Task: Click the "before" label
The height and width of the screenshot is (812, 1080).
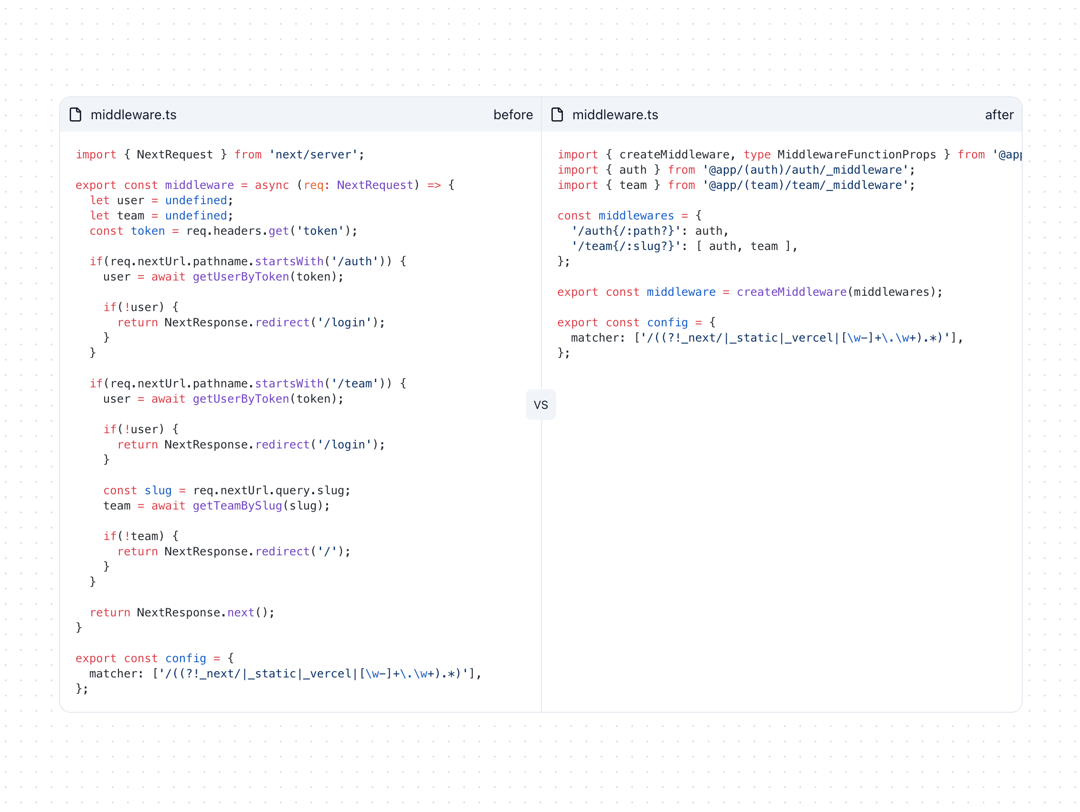Action: click(x=513, y=115)
